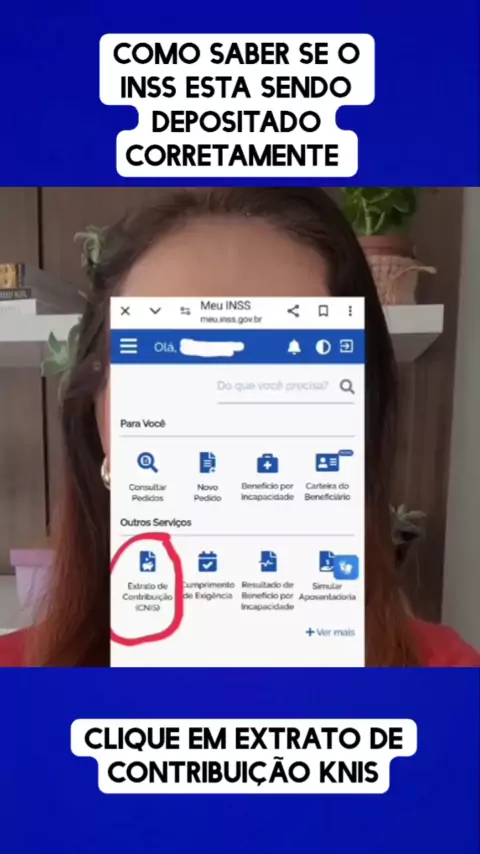
Task: Bookmark the page with bookmark icon
Action: click(x=323, y=311)
